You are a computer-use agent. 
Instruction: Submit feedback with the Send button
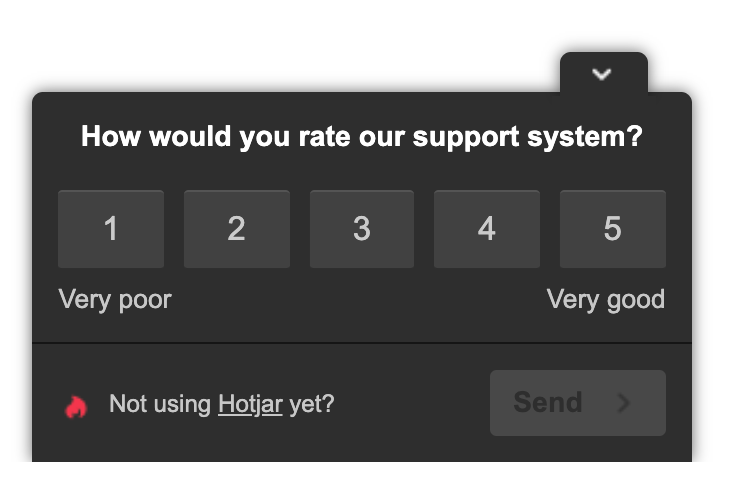tap(578, 403)
